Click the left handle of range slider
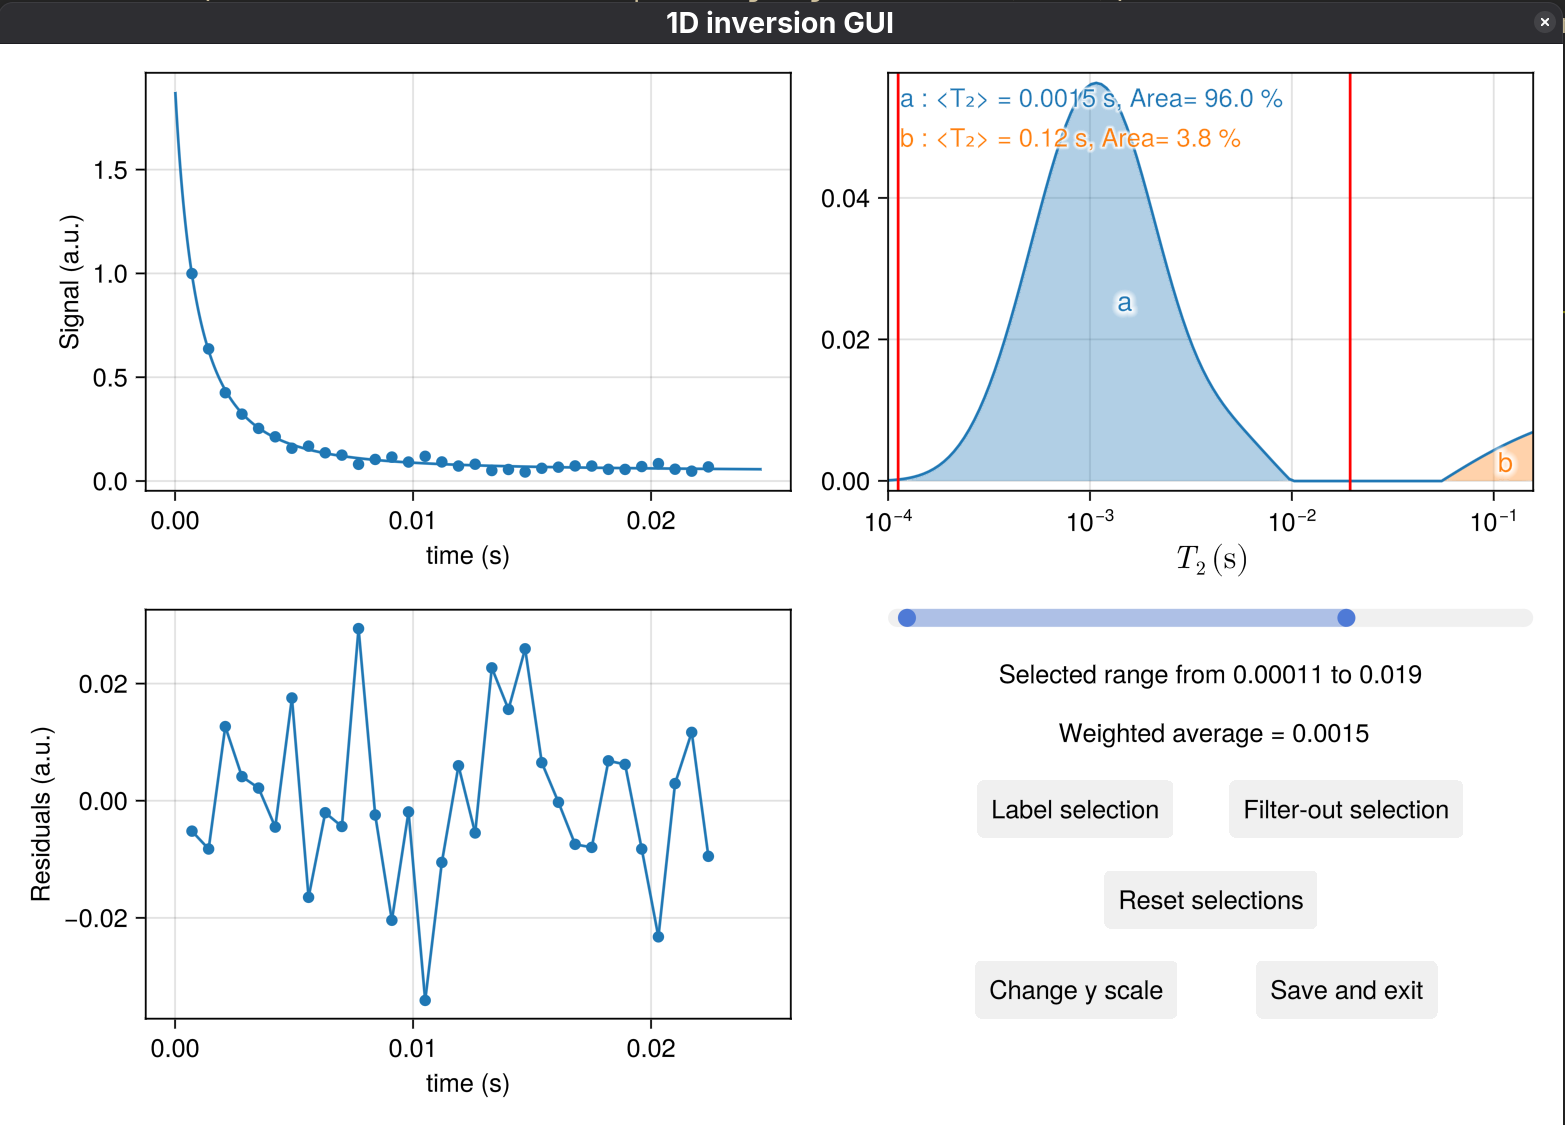This screenshot has width=1565, height=1125. [907, 618]
